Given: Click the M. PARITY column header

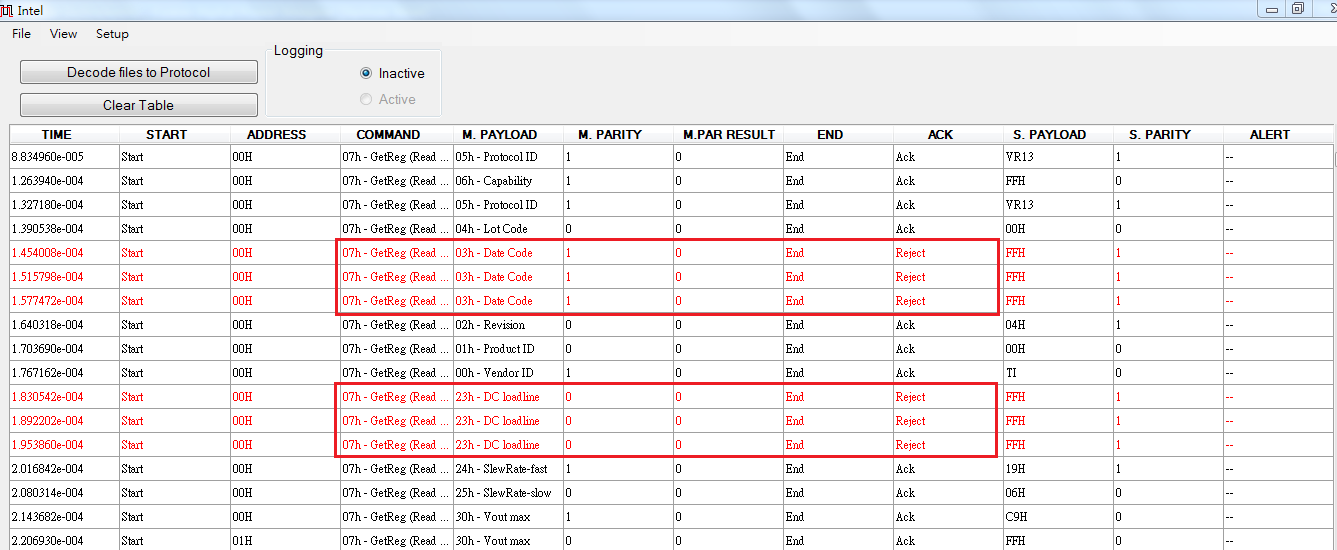Looking at the screenshot, I should click(618, 134).
